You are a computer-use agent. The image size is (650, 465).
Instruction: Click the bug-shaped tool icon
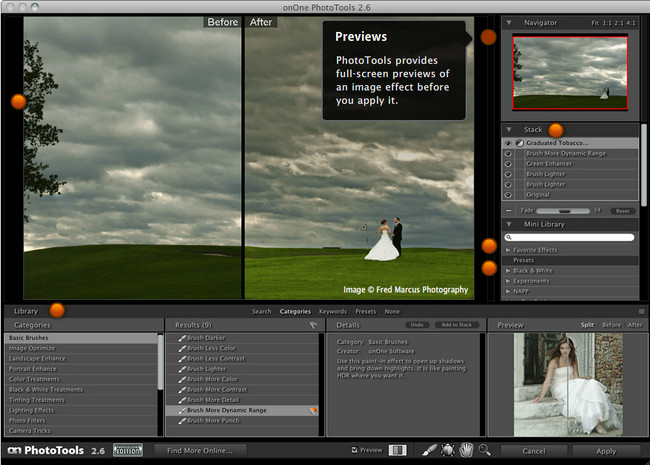(447, 451)
